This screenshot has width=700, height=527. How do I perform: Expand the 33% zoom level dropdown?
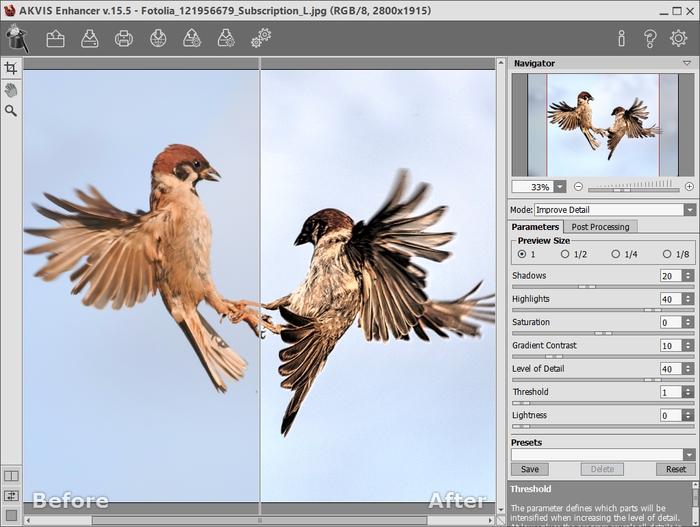tap(559, 187)
